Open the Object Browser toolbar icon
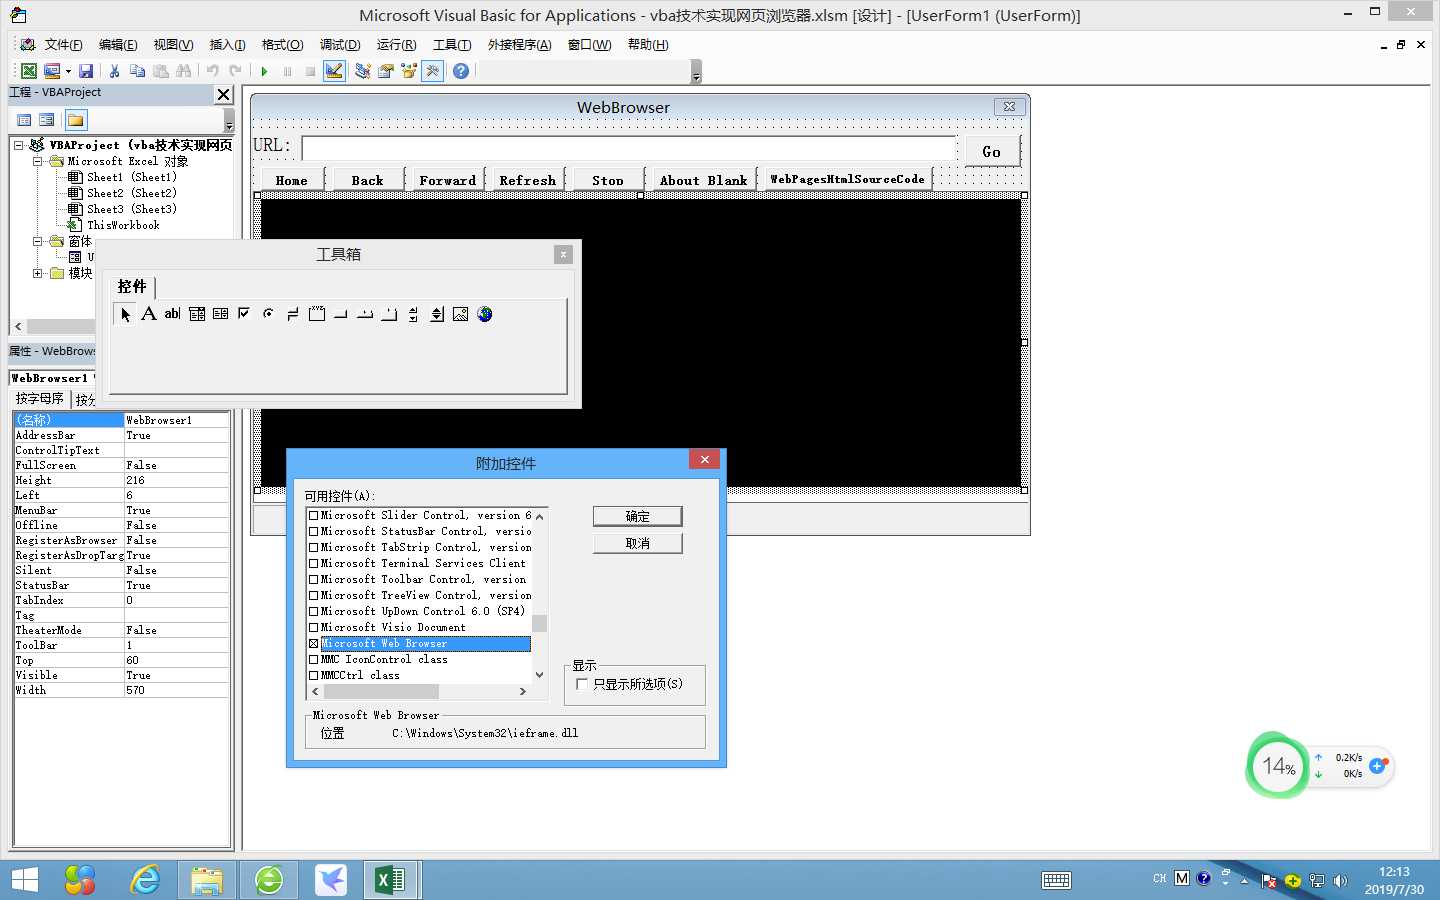This screenshot has width=1440, height=900. (x=408, y=71)
